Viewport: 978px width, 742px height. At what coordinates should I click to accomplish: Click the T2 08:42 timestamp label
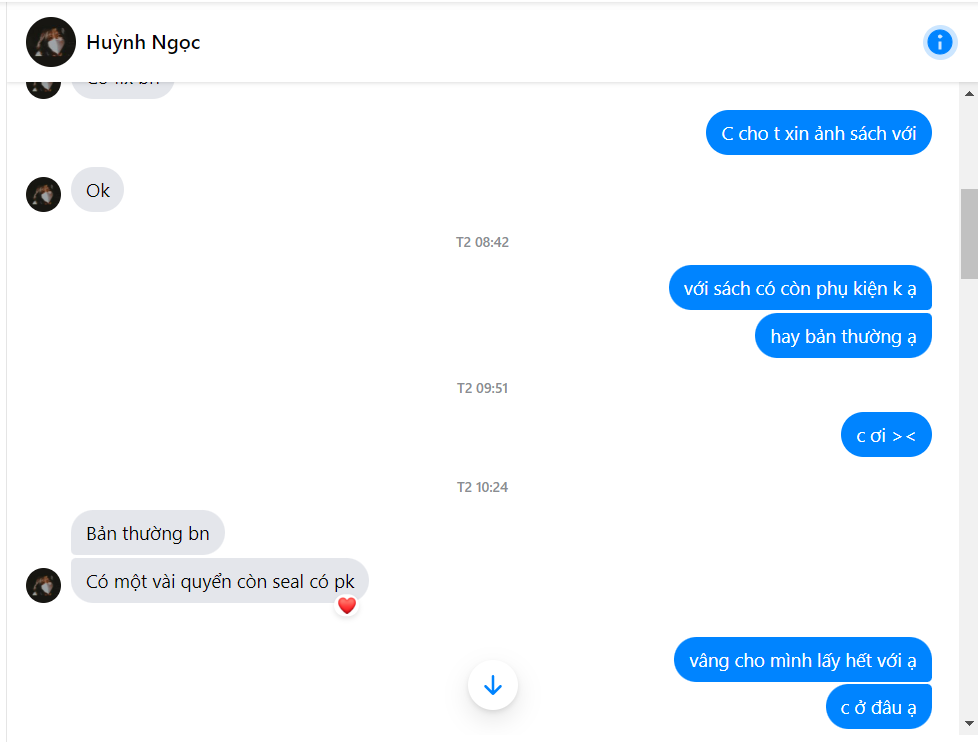(x=482, y=242)
